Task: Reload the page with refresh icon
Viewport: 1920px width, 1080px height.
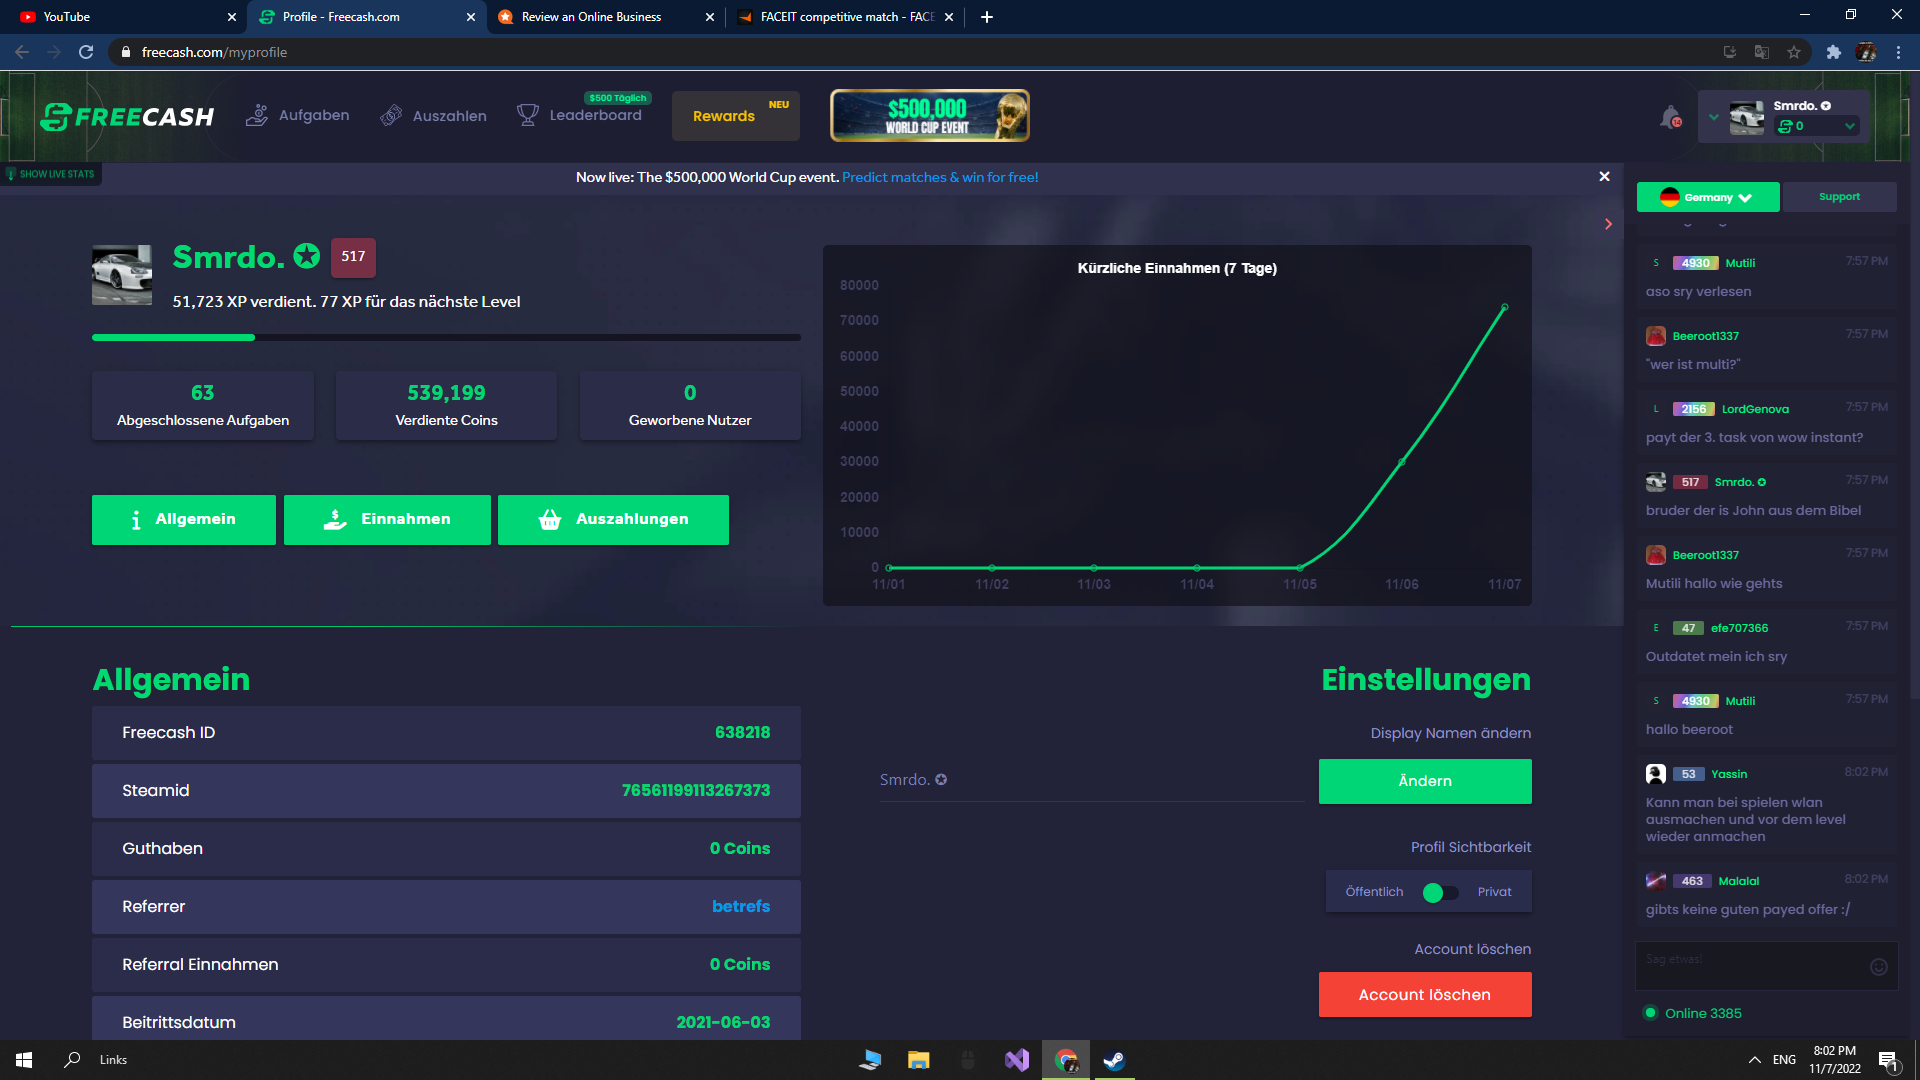Action: [86, 52]
